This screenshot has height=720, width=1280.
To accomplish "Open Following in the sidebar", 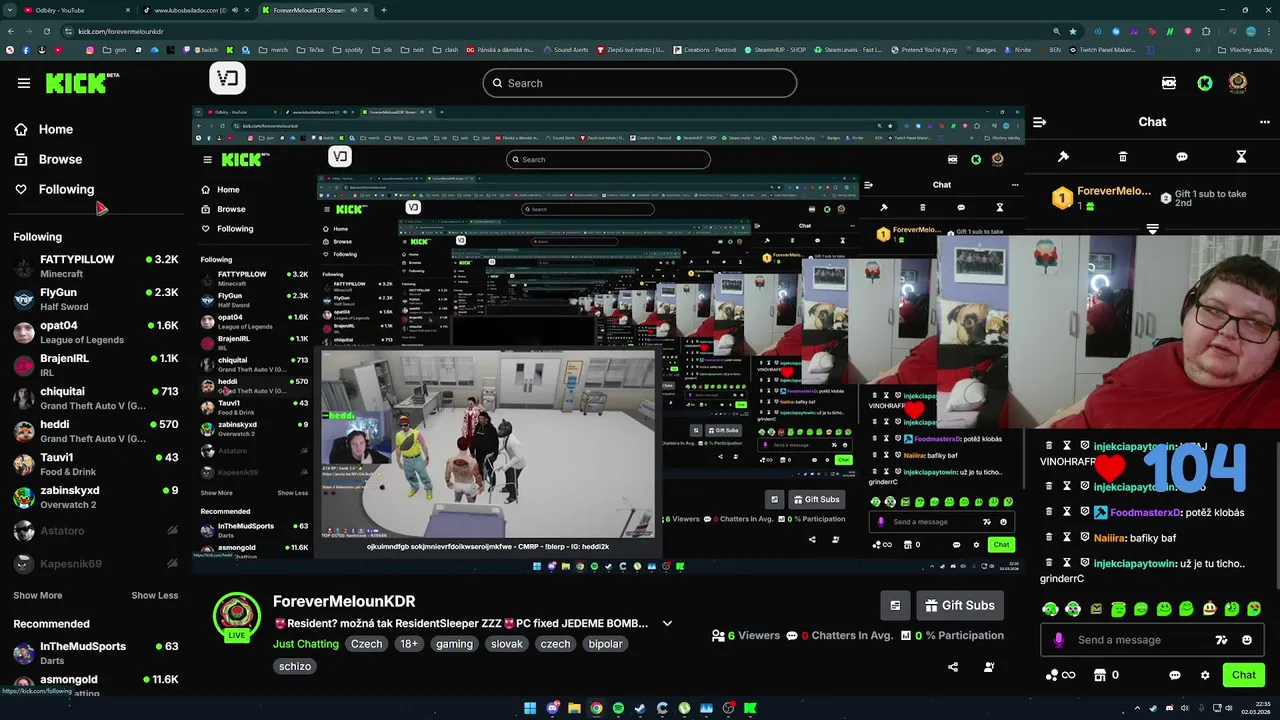I will point(66,189).
